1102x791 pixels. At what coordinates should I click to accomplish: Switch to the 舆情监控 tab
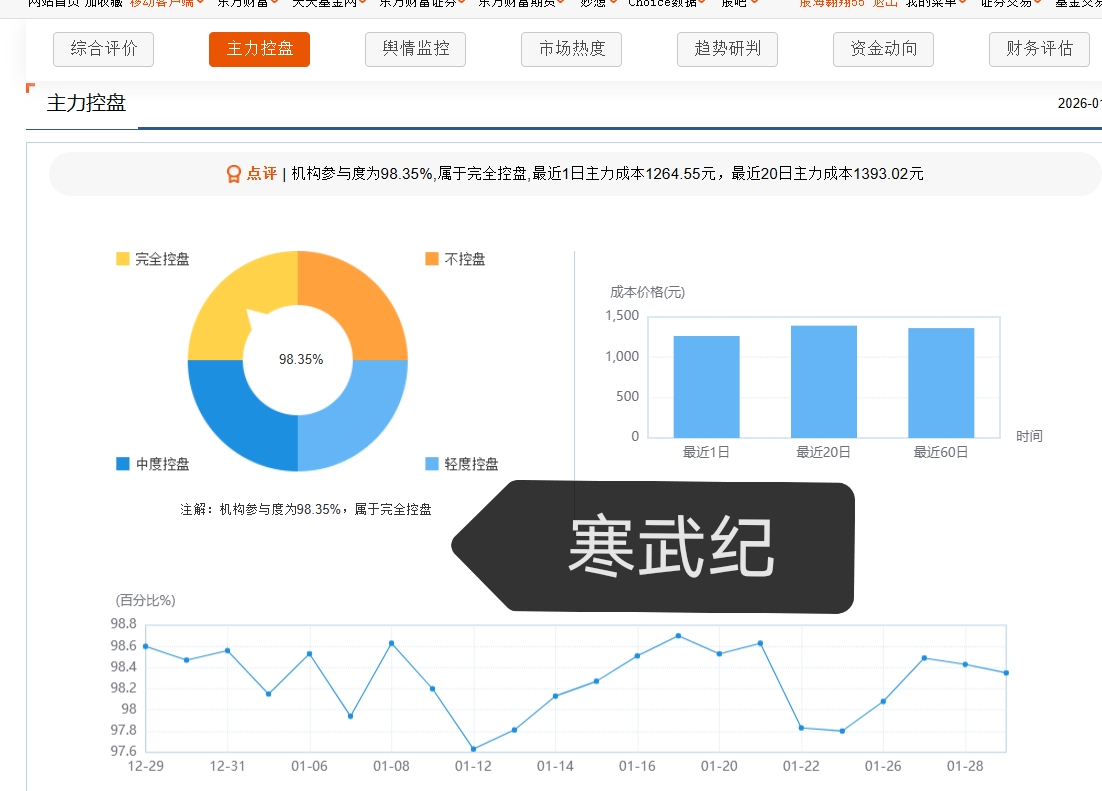pos(415,49)
